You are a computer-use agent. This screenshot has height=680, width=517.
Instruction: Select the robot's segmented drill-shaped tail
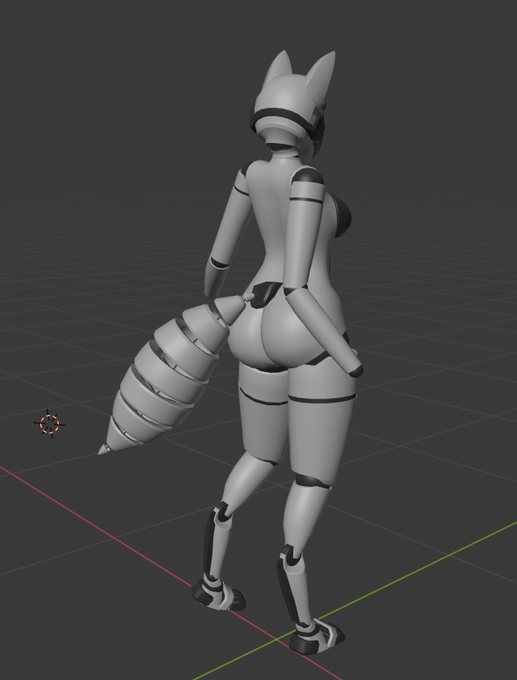(173, 373)
